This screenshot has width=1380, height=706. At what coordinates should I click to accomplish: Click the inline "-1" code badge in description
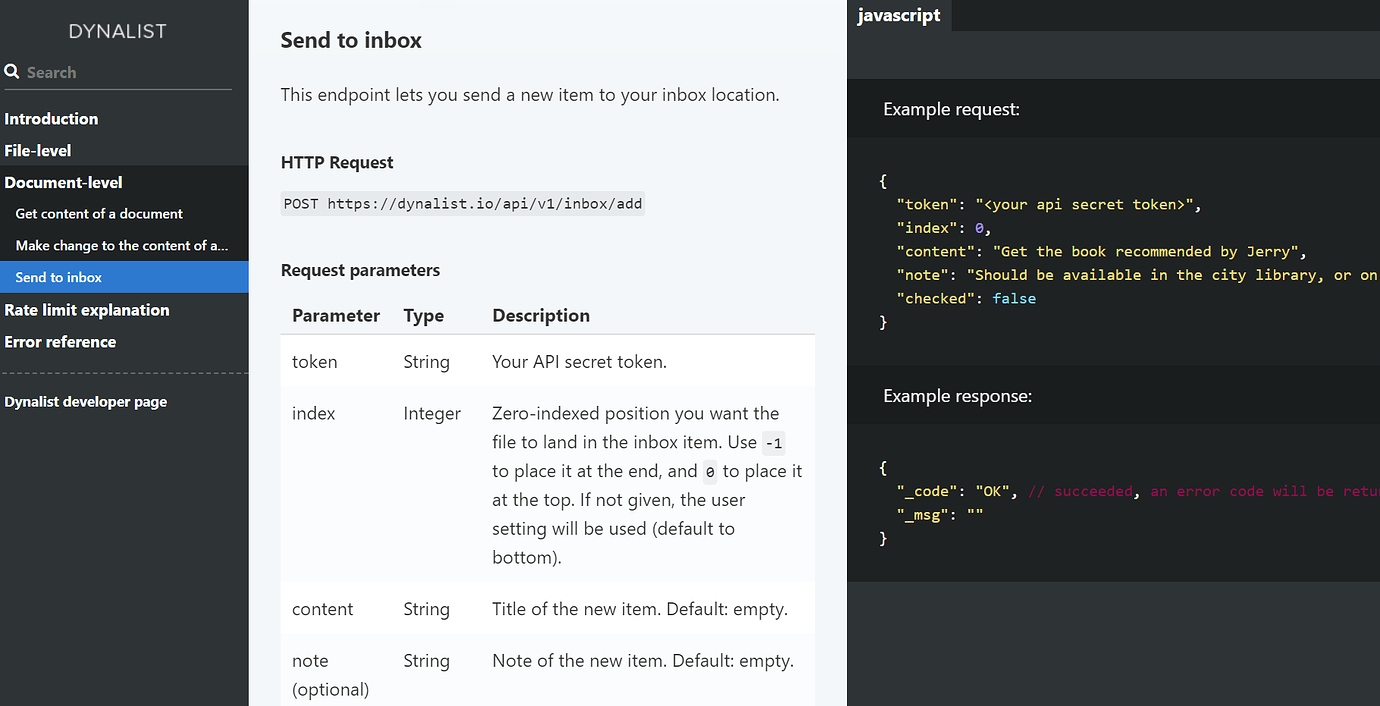[773, 442]
